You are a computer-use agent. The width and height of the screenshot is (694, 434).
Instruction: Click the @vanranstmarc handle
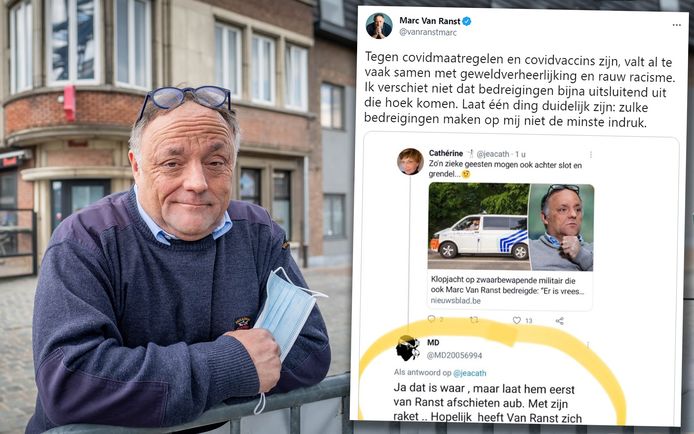[428, 32]
